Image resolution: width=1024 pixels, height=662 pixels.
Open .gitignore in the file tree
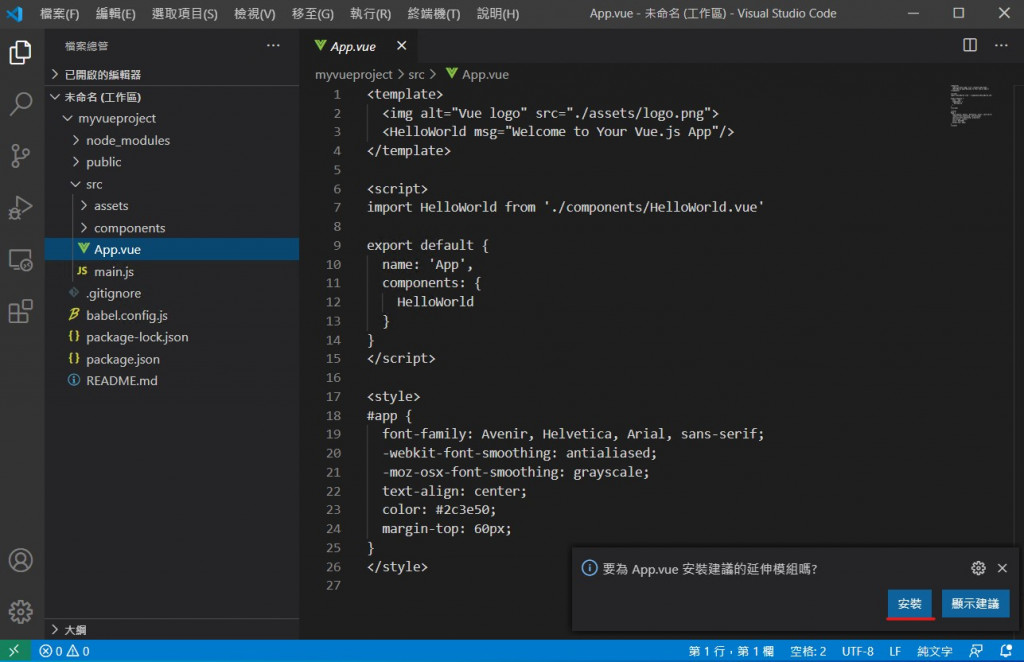point(172,293)
